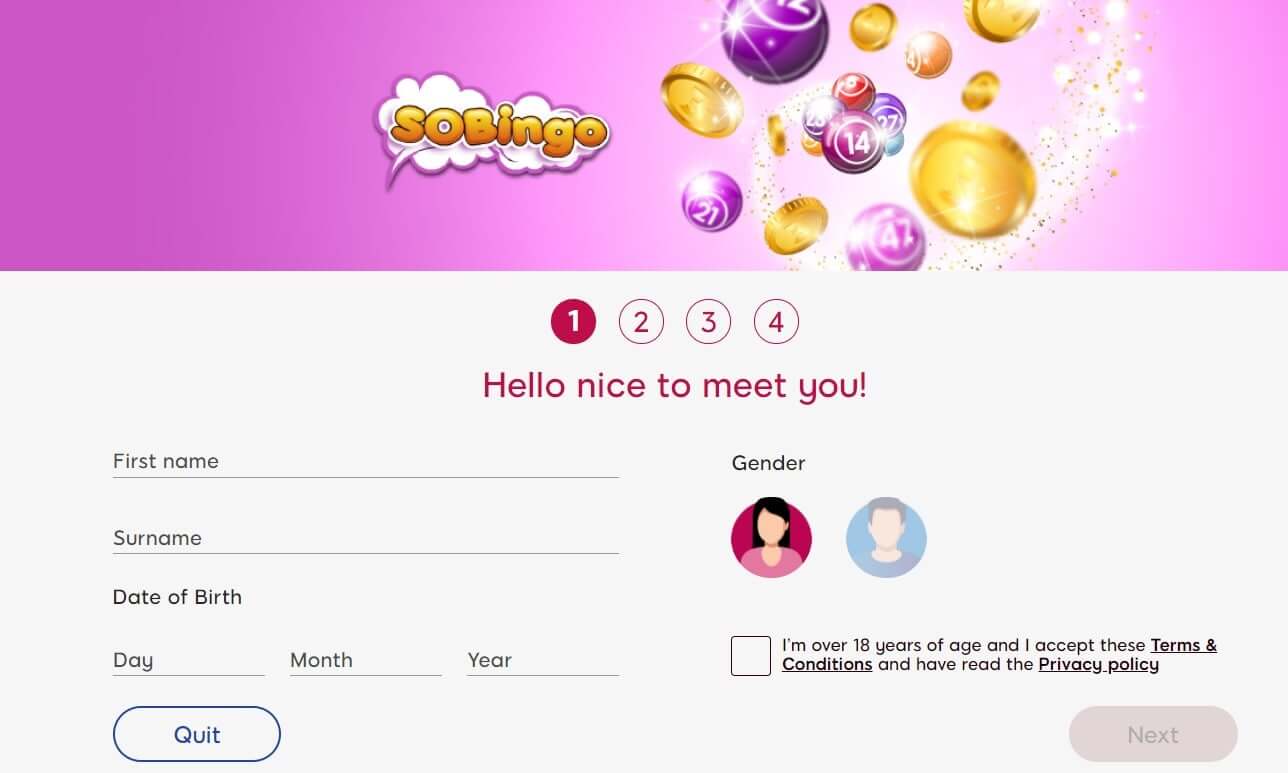1288x773 pixels.
Task: Go to step 1 circle
Action: 573,322
